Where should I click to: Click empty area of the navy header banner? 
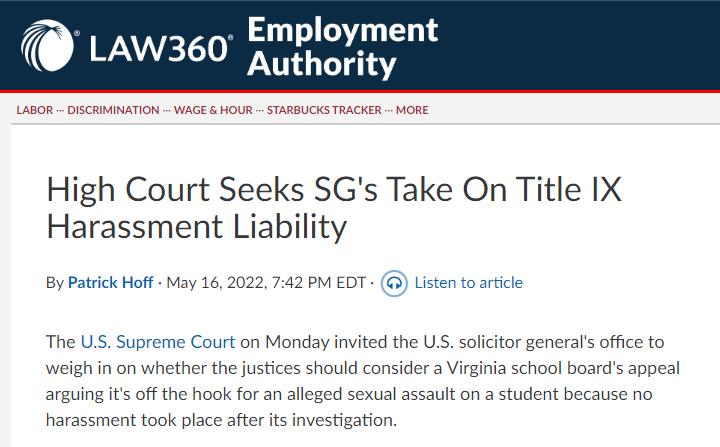coord(580,46)
